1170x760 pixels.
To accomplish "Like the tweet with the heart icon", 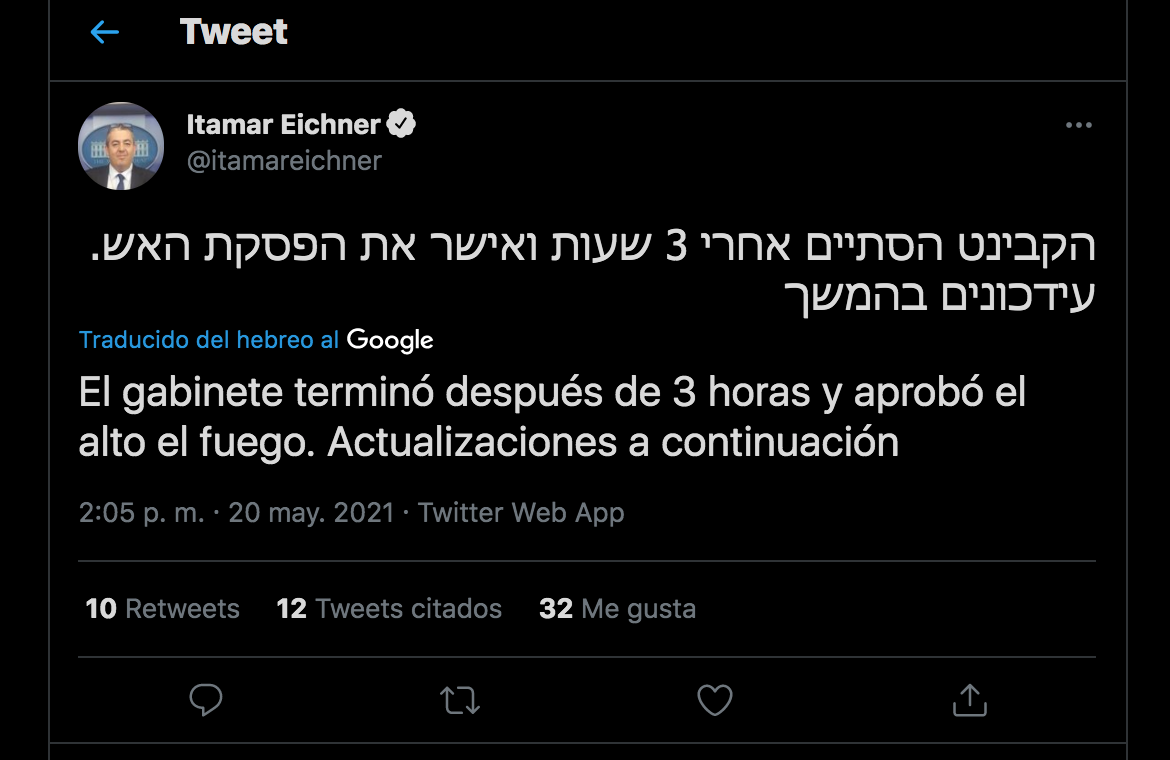I will point(714,700).
